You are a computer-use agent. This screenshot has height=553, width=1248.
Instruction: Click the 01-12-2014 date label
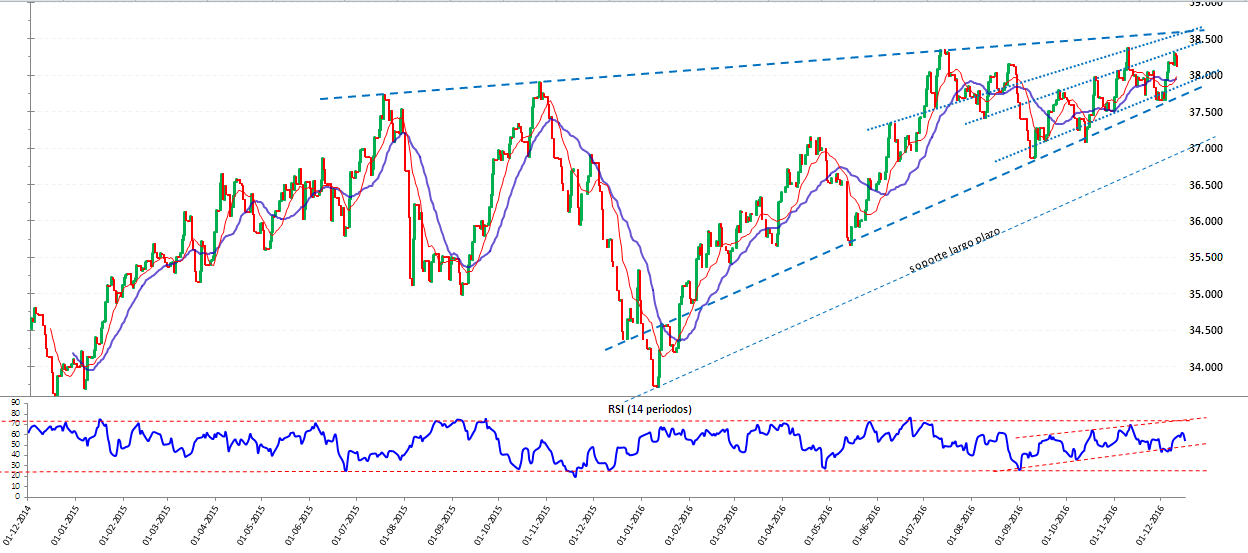17,524
